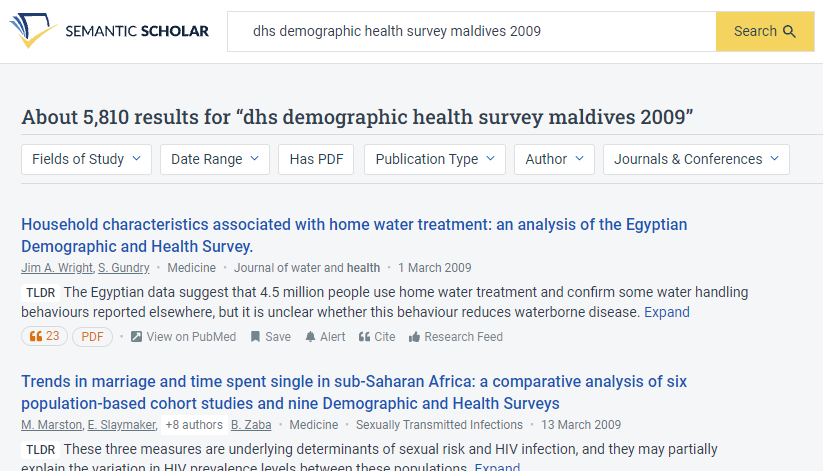
Task: Click the Semantic Scholar logo icon
Action: click(31, 30)
